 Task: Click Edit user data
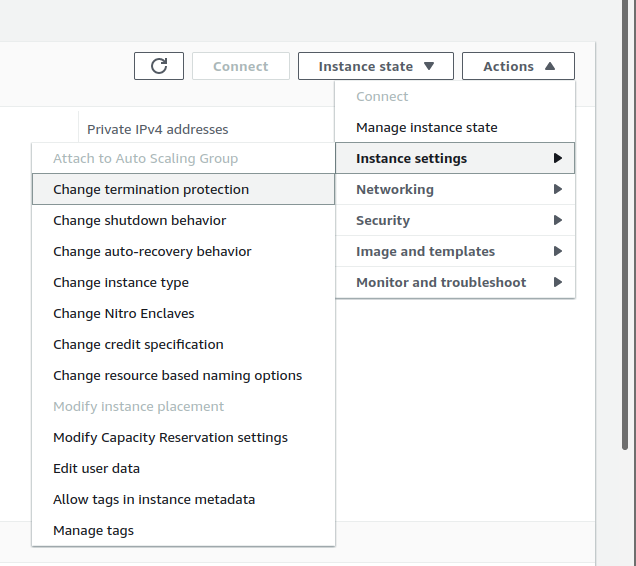pyautogui.click(x=96, y=468)
